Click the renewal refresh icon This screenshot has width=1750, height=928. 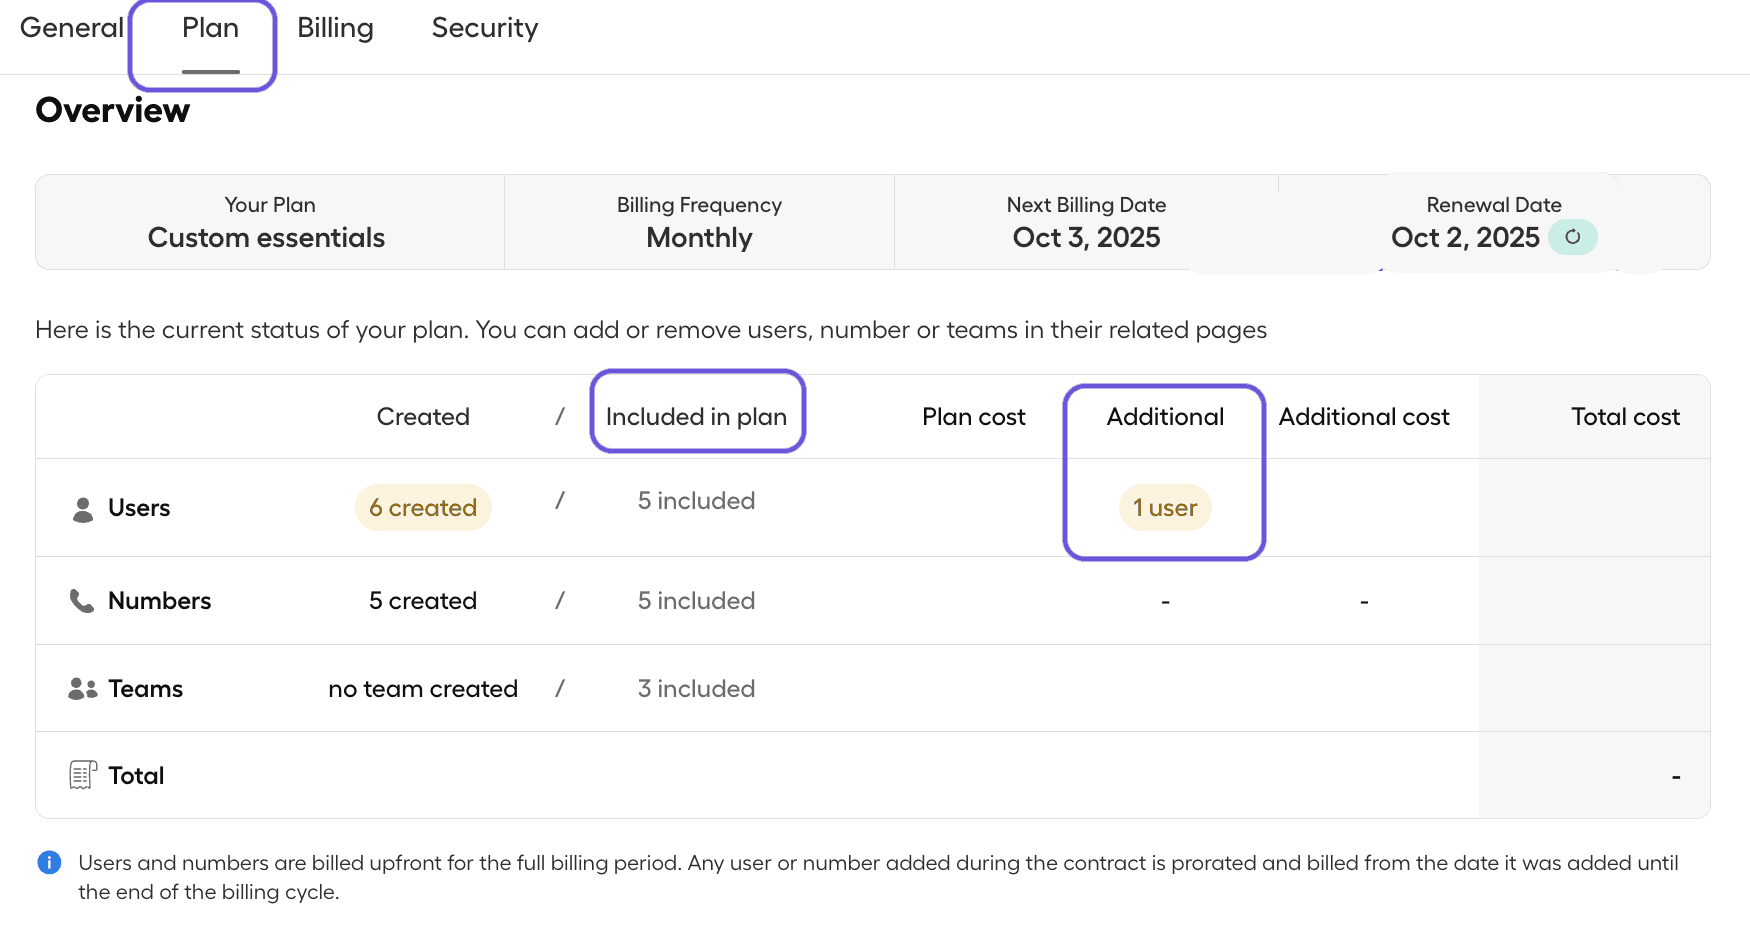tap(1572, 237)
